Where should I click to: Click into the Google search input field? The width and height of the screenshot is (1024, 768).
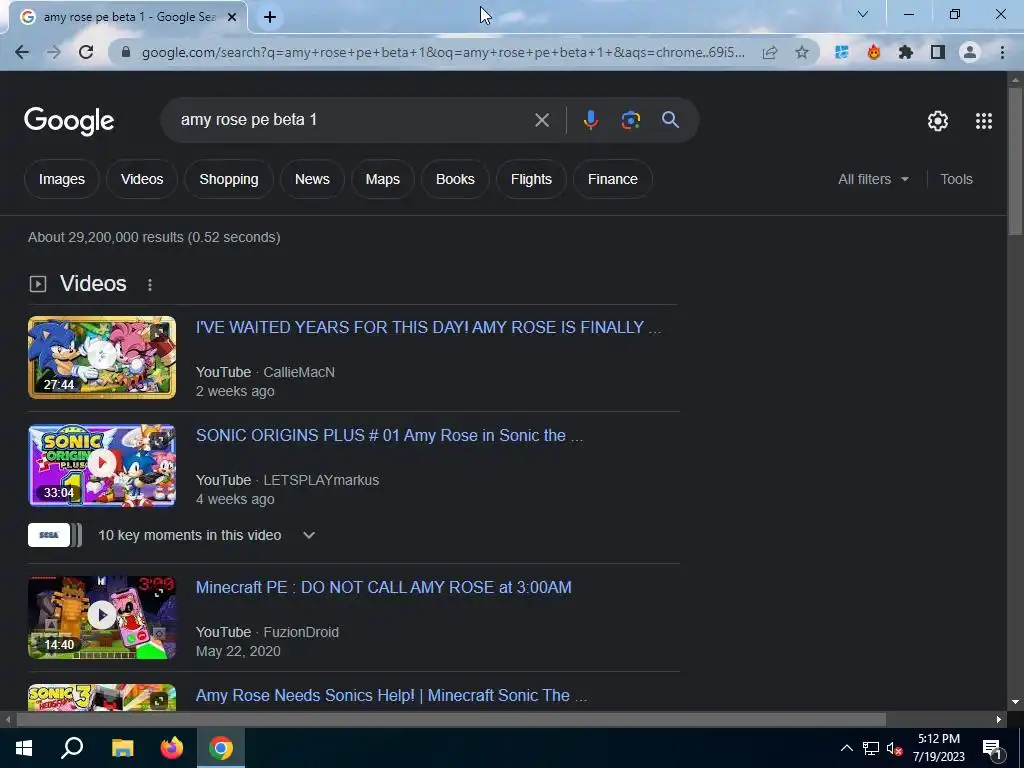(x=353, y=120)
